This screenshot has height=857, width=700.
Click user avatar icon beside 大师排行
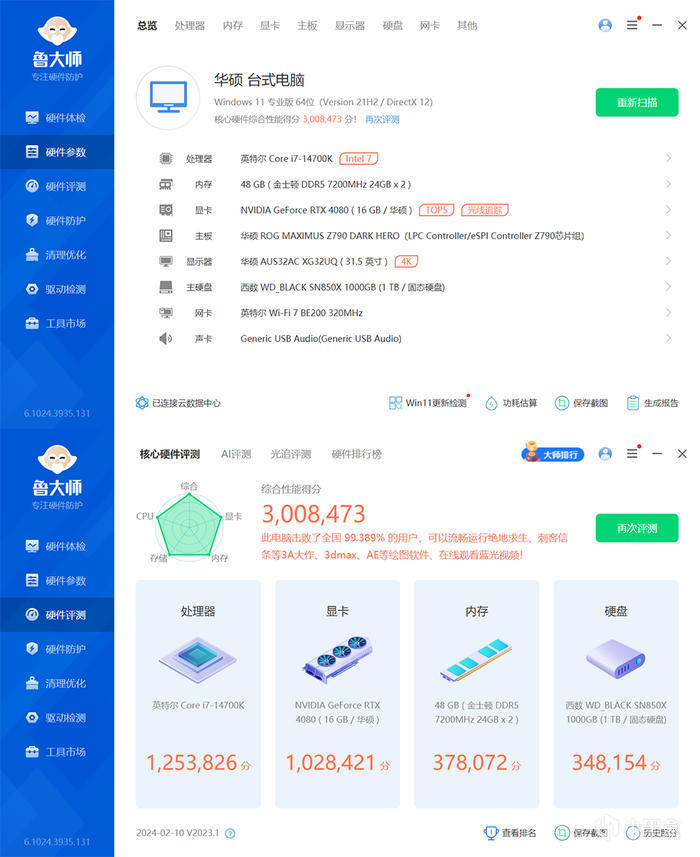(605, 454)
